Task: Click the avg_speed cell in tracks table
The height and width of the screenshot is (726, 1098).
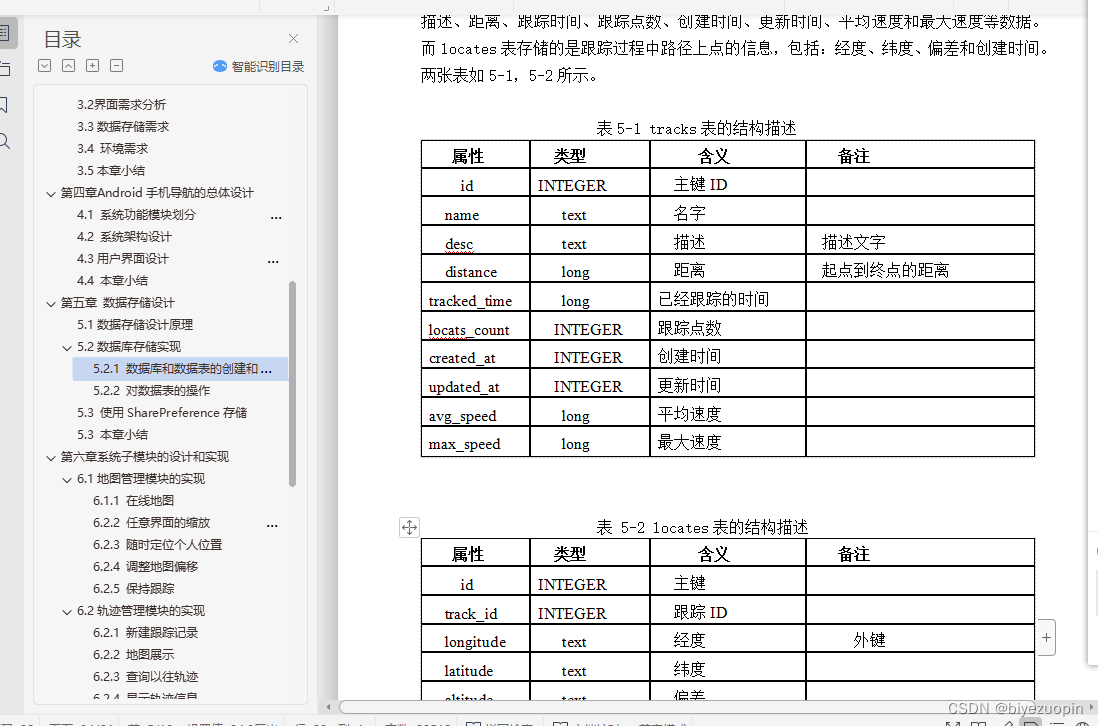Action: tap(475, 413)
